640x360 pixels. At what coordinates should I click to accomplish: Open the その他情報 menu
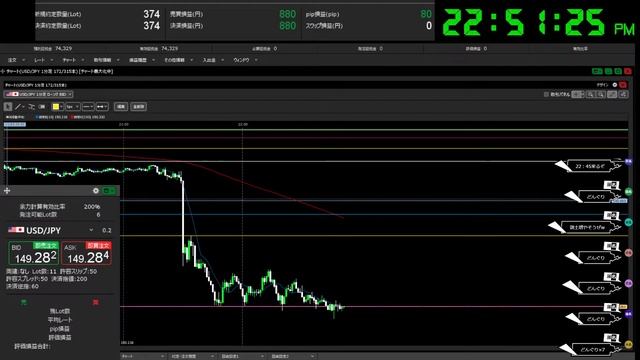(178, 60)
